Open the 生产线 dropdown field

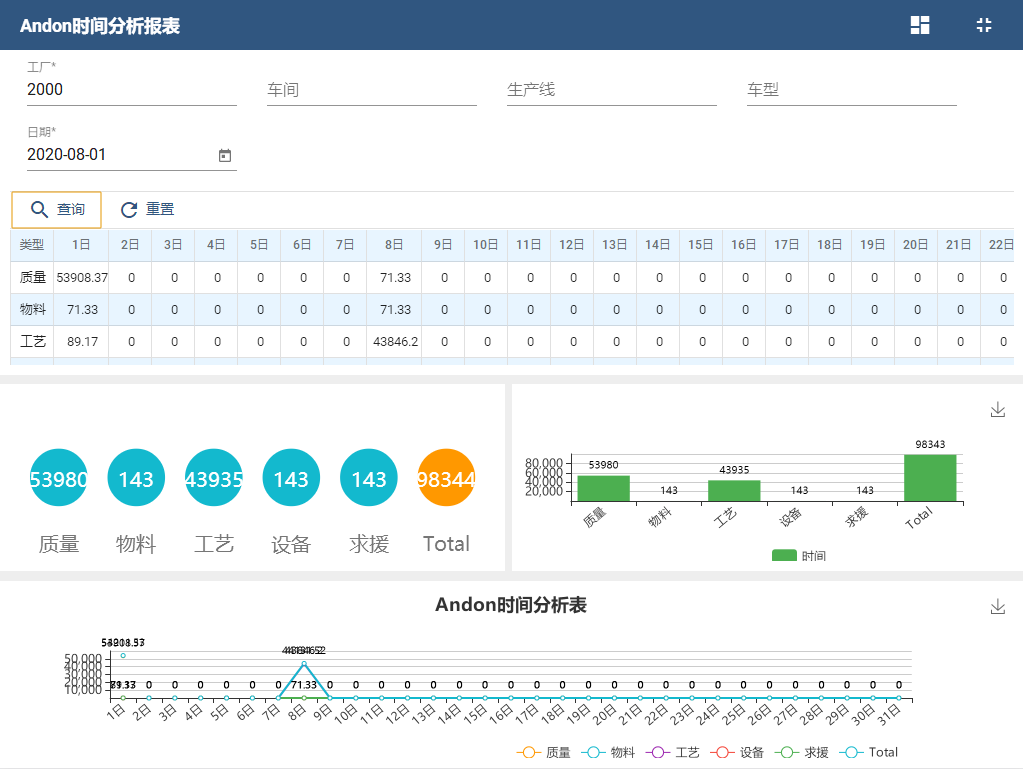(x=611, y=90)
